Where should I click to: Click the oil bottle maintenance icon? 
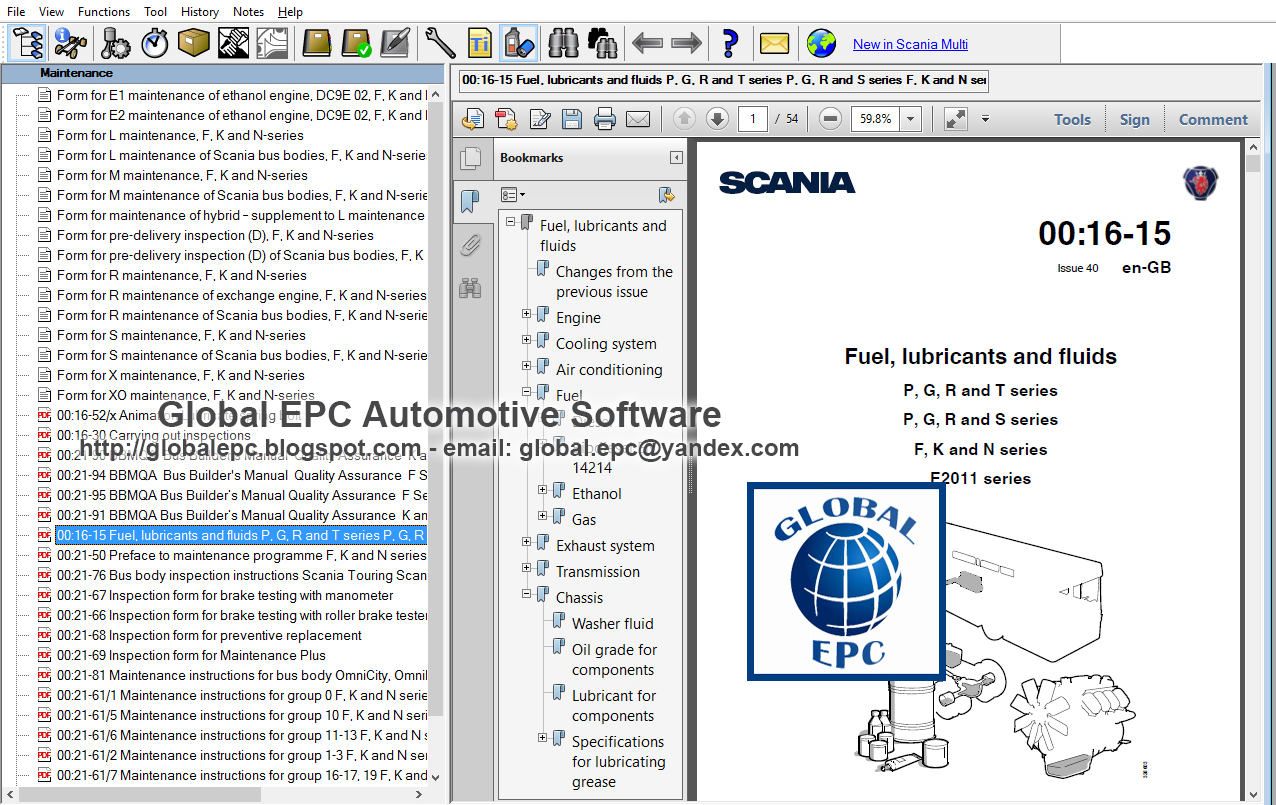tap(518, 44)
